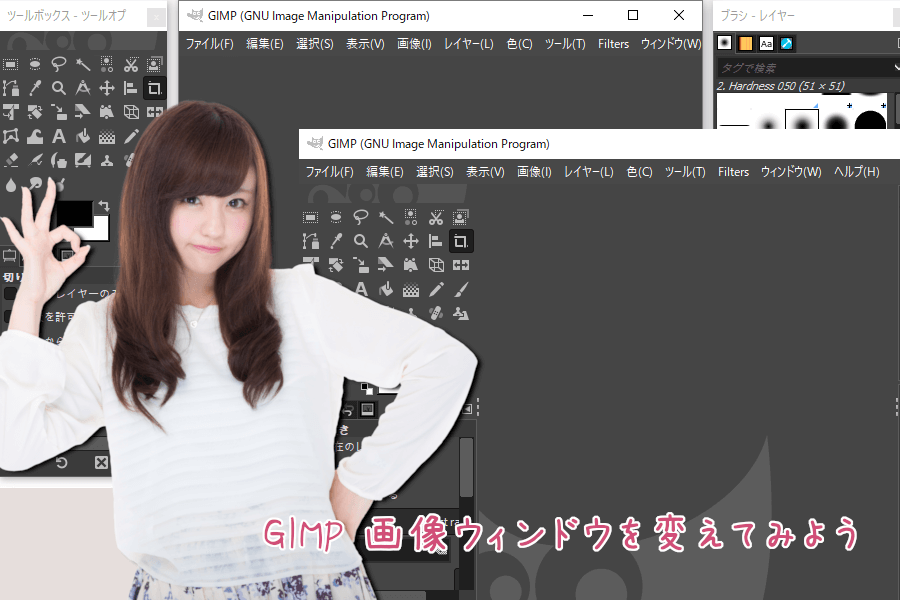Select Move tool in left toolbox window
Image resolution: width=900 pixels, height=600 pixels.
click(x=107, y=88)
